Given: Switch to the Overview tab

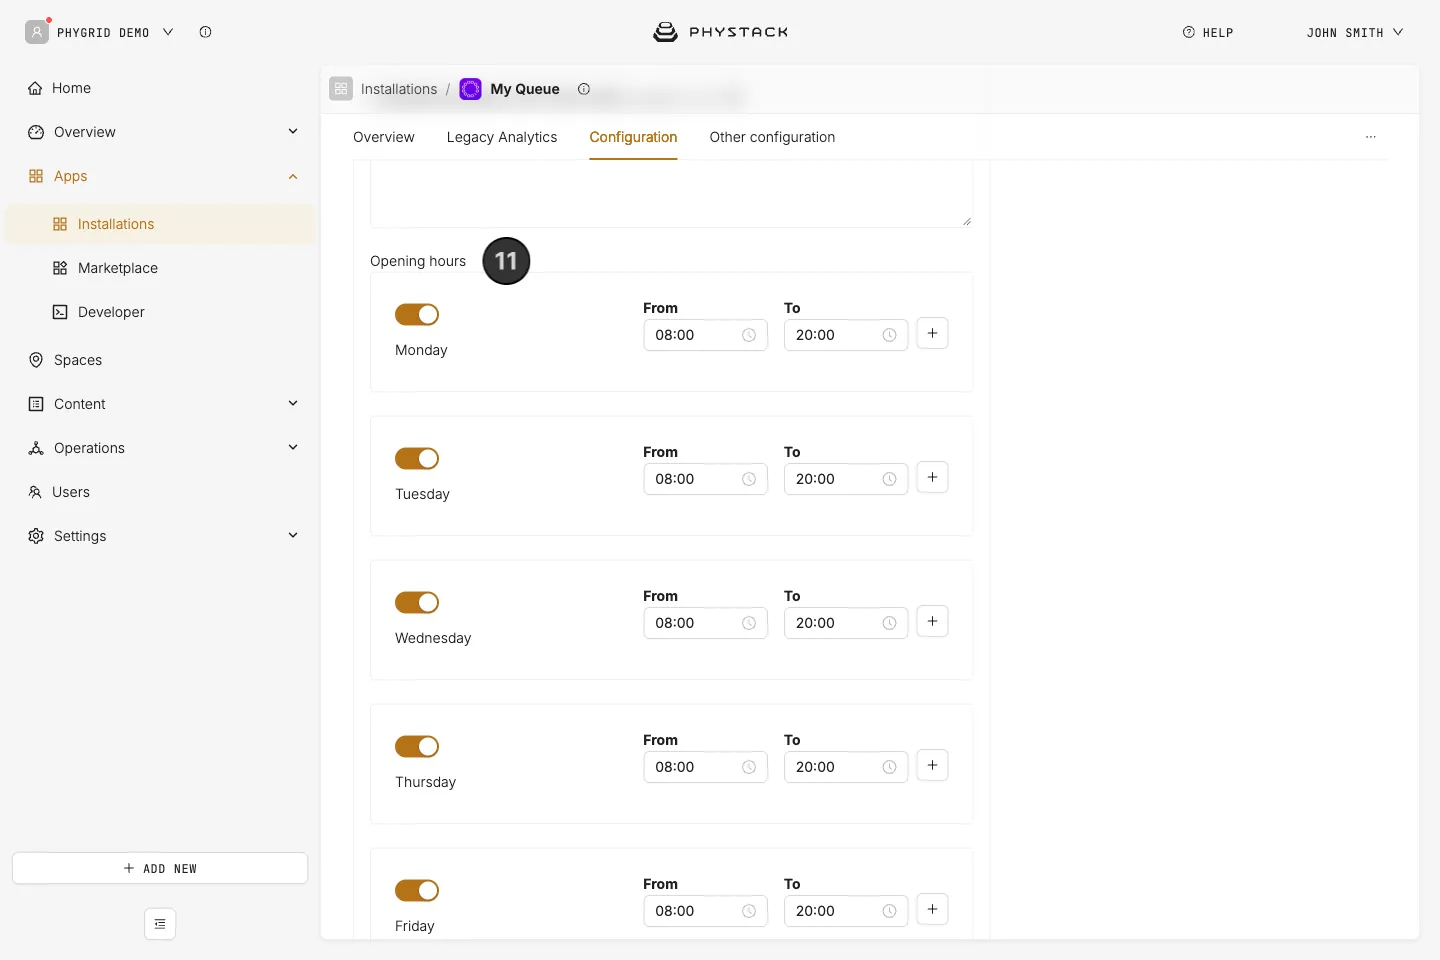Looking at the screenshot, I should tap(384, 137).
